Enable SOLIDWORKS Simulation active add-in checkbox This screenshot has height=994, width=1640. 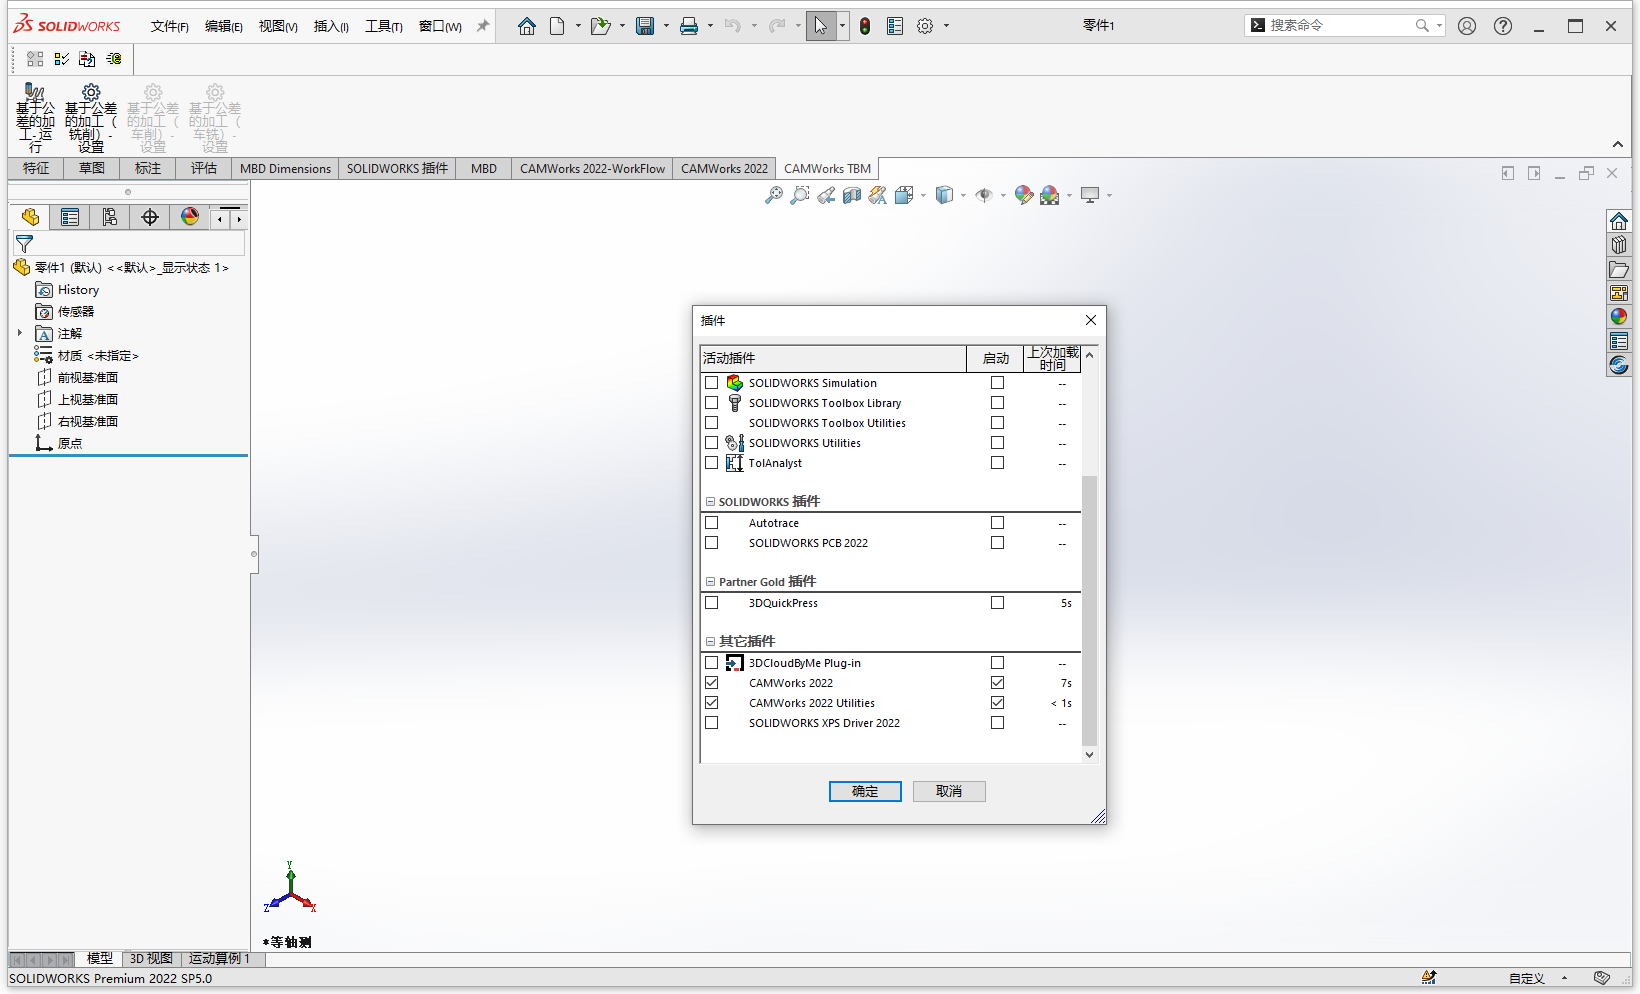711,383
